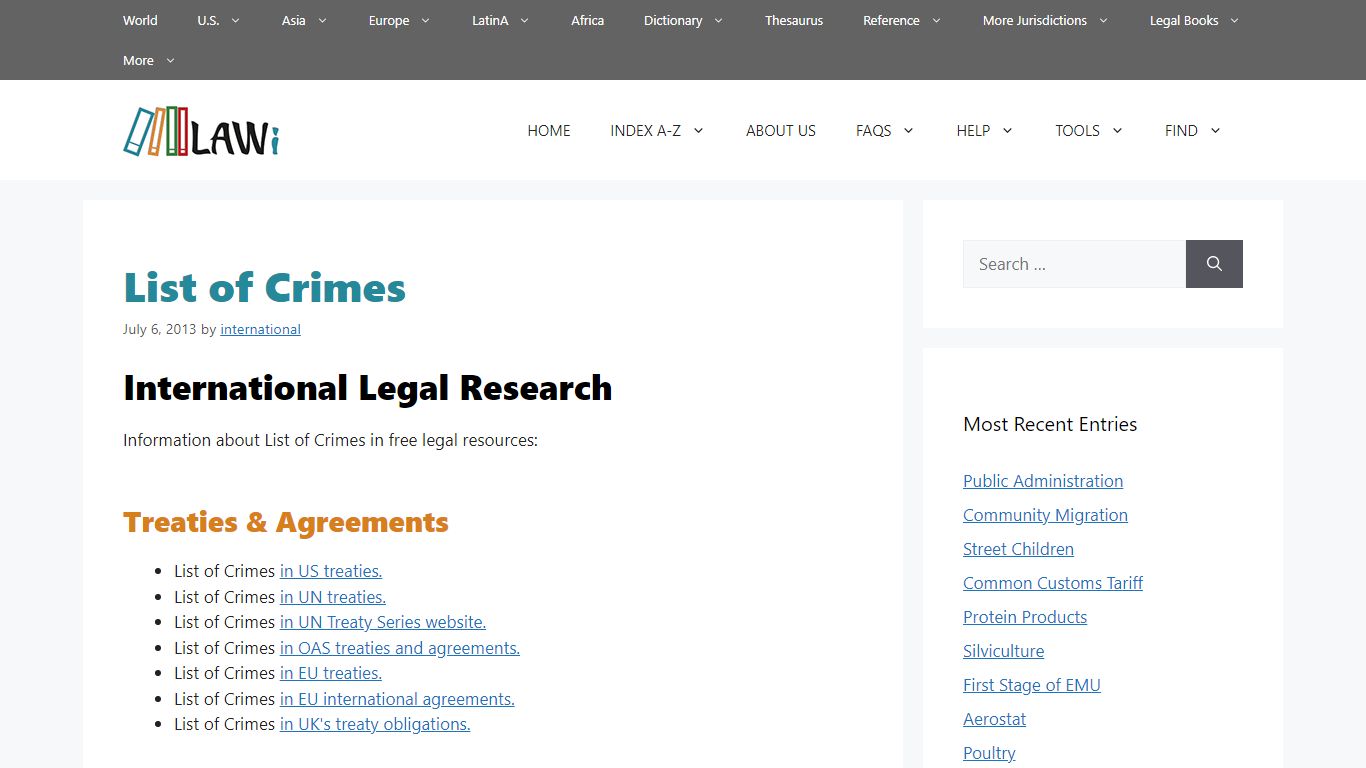Expand the Asia dropdown chevron
Screen dimensions: 1366x768
pyautogui.click(x=322, y=20)
